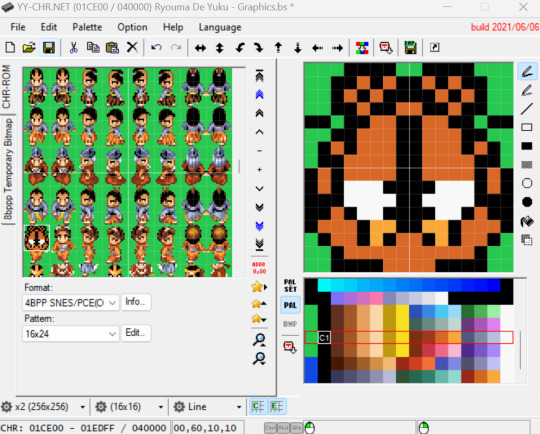Pick the cyan swatch in top palette row
The width and height of the screenshot is (540, 434).
pos(324,286)
